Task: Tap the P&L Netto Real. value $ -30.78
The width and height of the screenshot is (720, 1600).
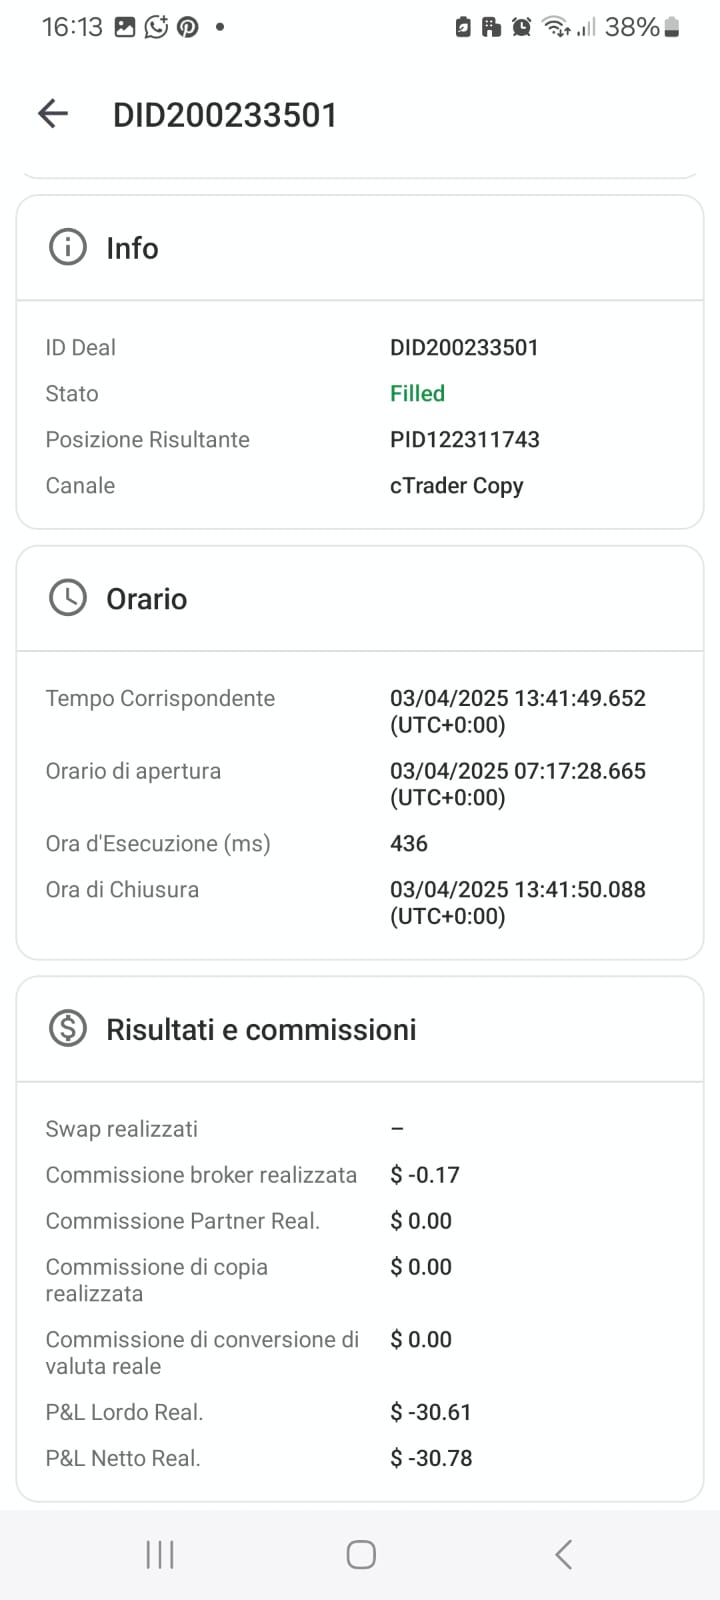Action: click(431, 1458)
